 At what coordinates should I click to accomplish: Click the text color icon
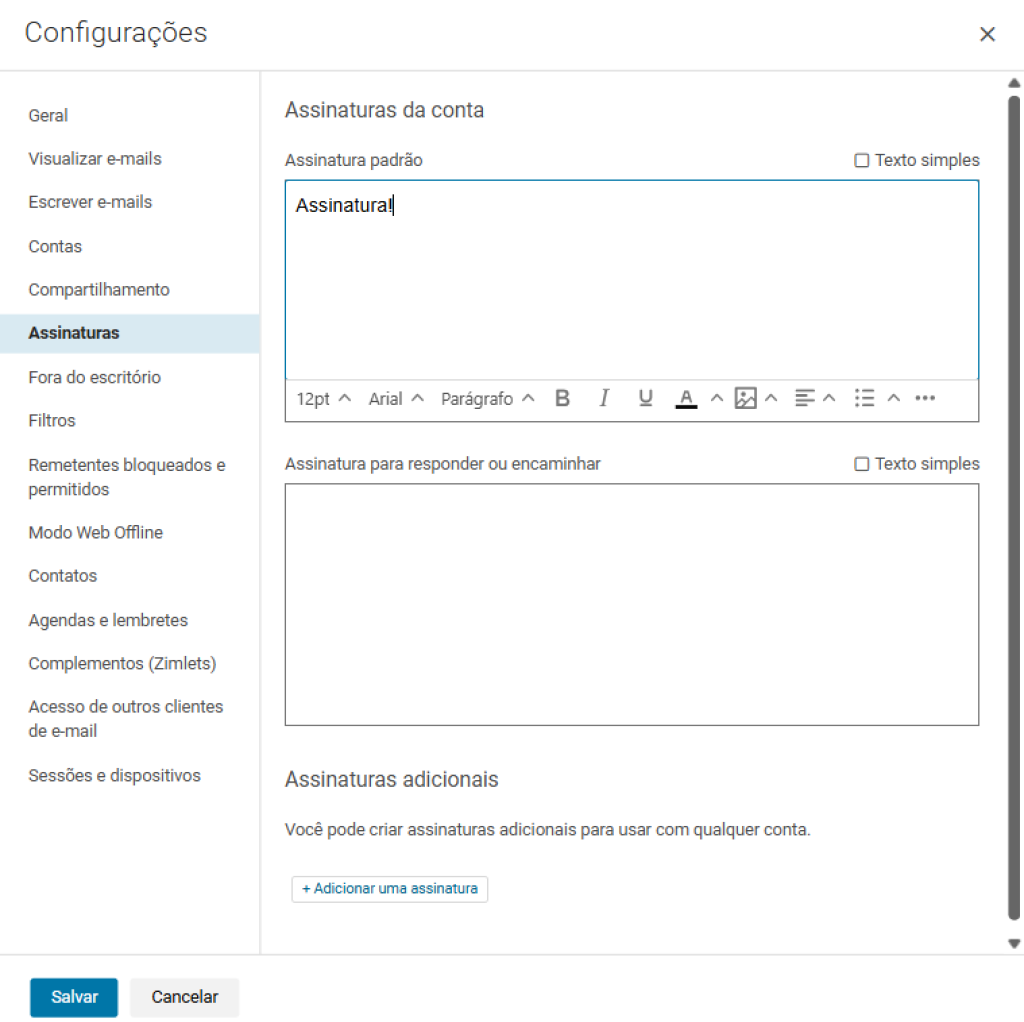click(686, 399)
